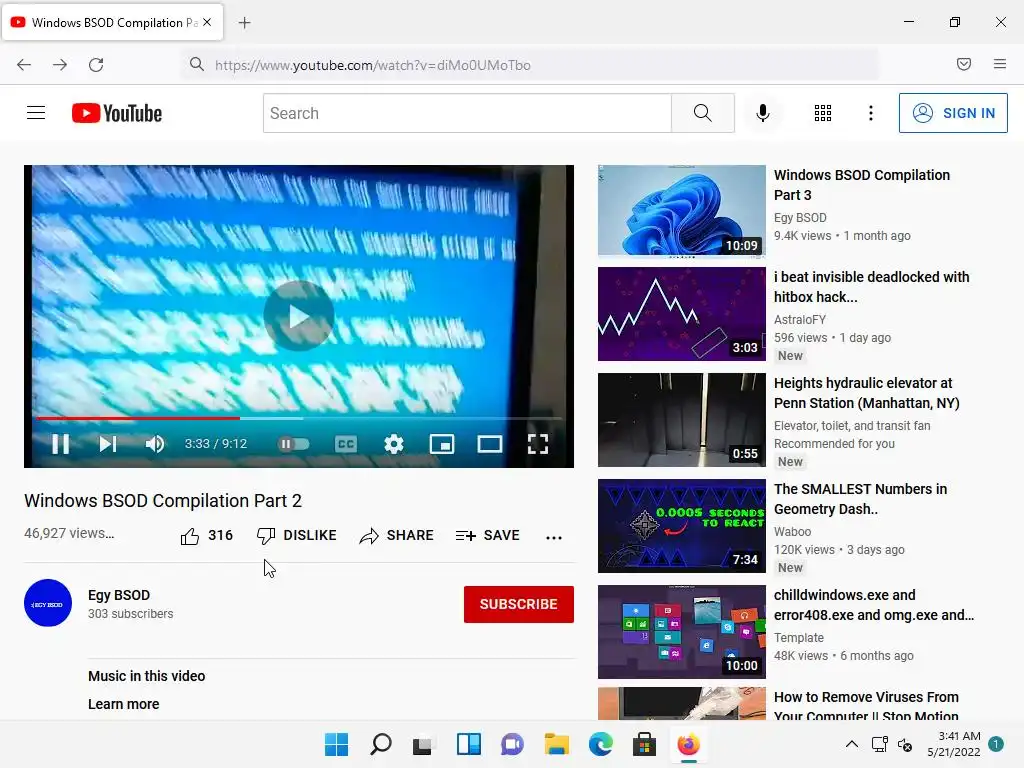This screenshot has height=768, width=1024.
Task: Focus the YouTube Search field
Action: click(467, 113)
